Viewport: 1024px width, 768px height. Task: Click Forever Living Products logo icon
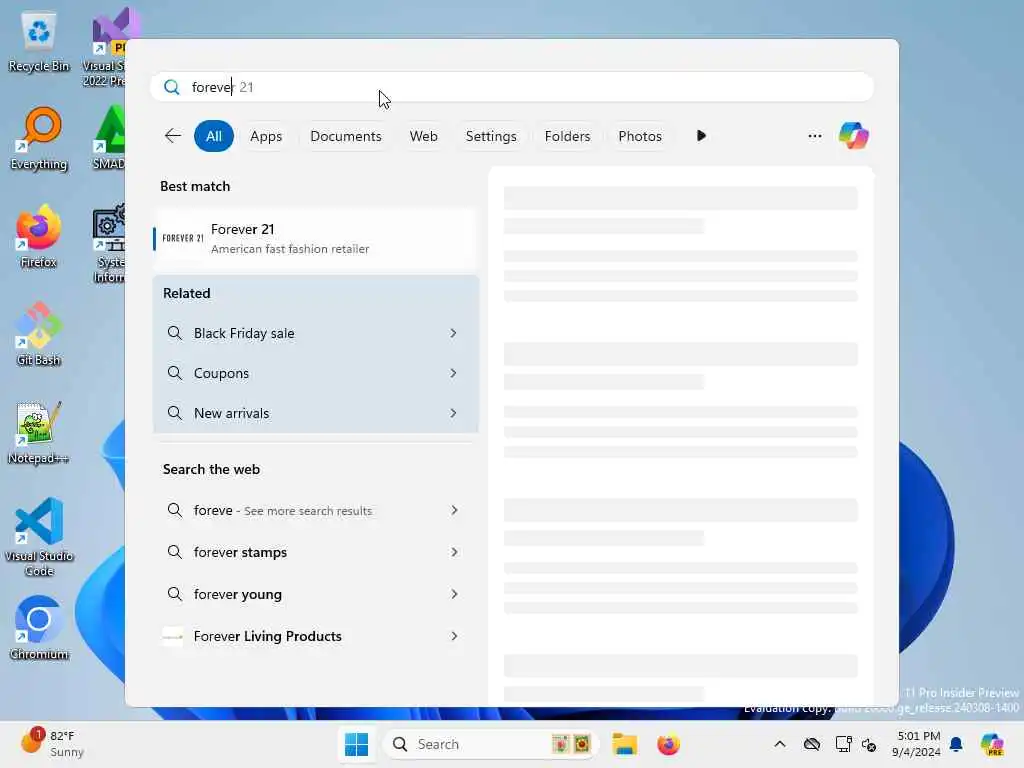click(173, 636)
